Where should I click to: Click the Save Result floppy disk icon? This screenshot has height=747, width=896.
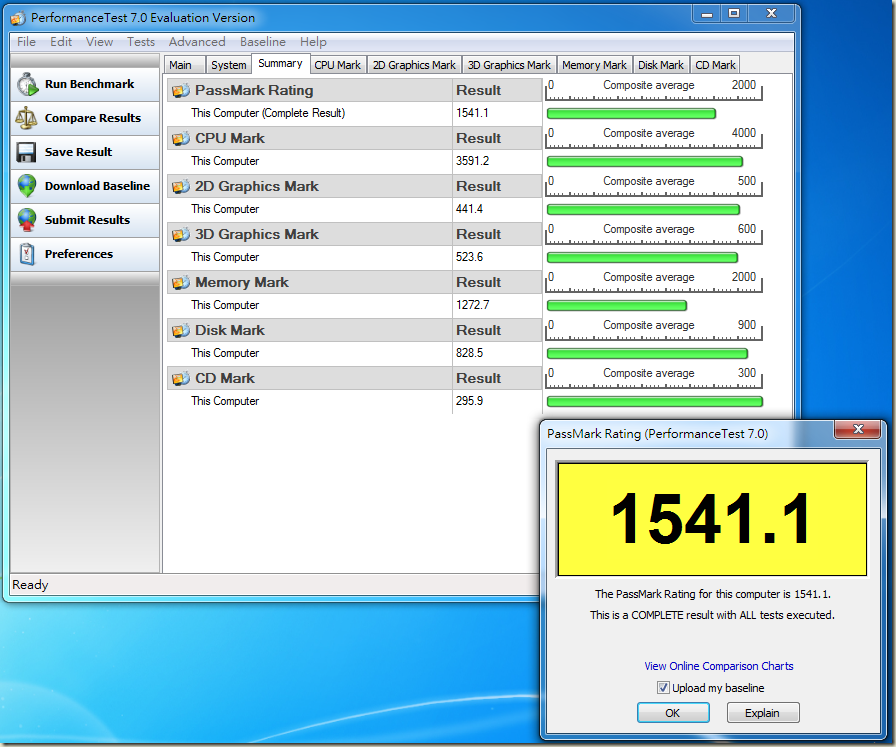(27, 152)
